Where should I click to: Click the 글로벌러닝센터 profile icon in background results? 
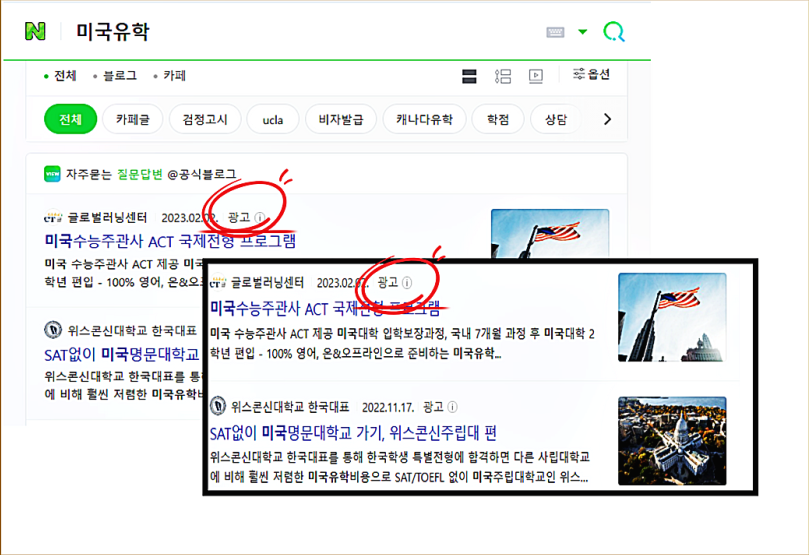[x=53, y=217]
